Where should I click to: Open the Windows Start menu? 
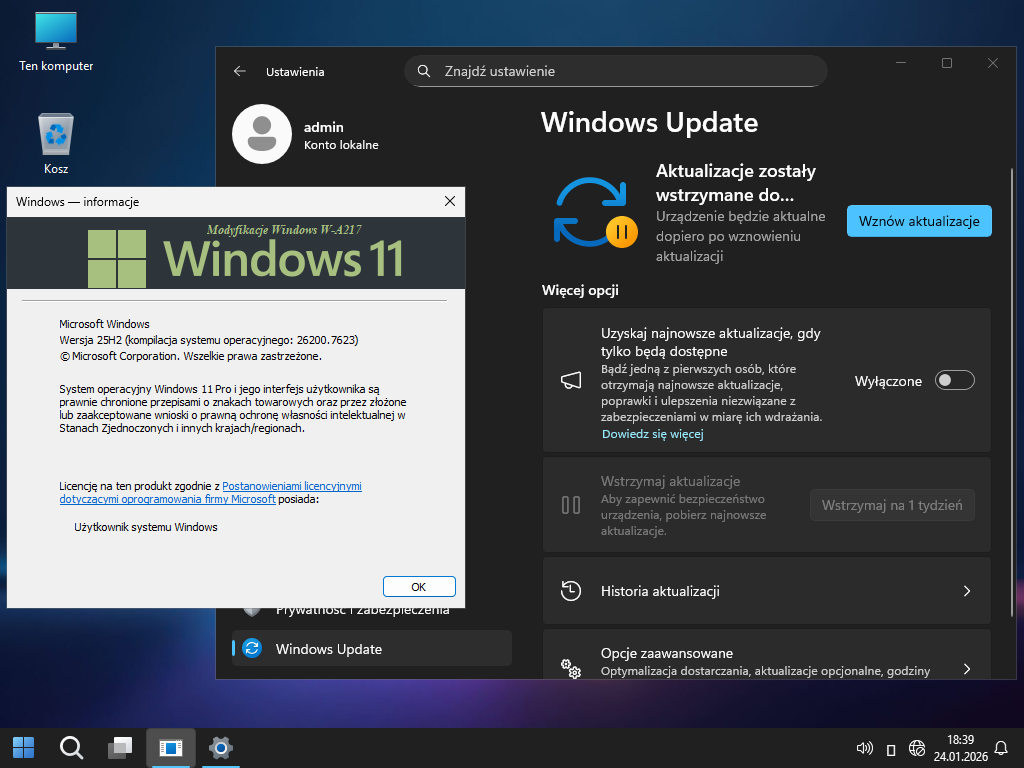point(23,747)
